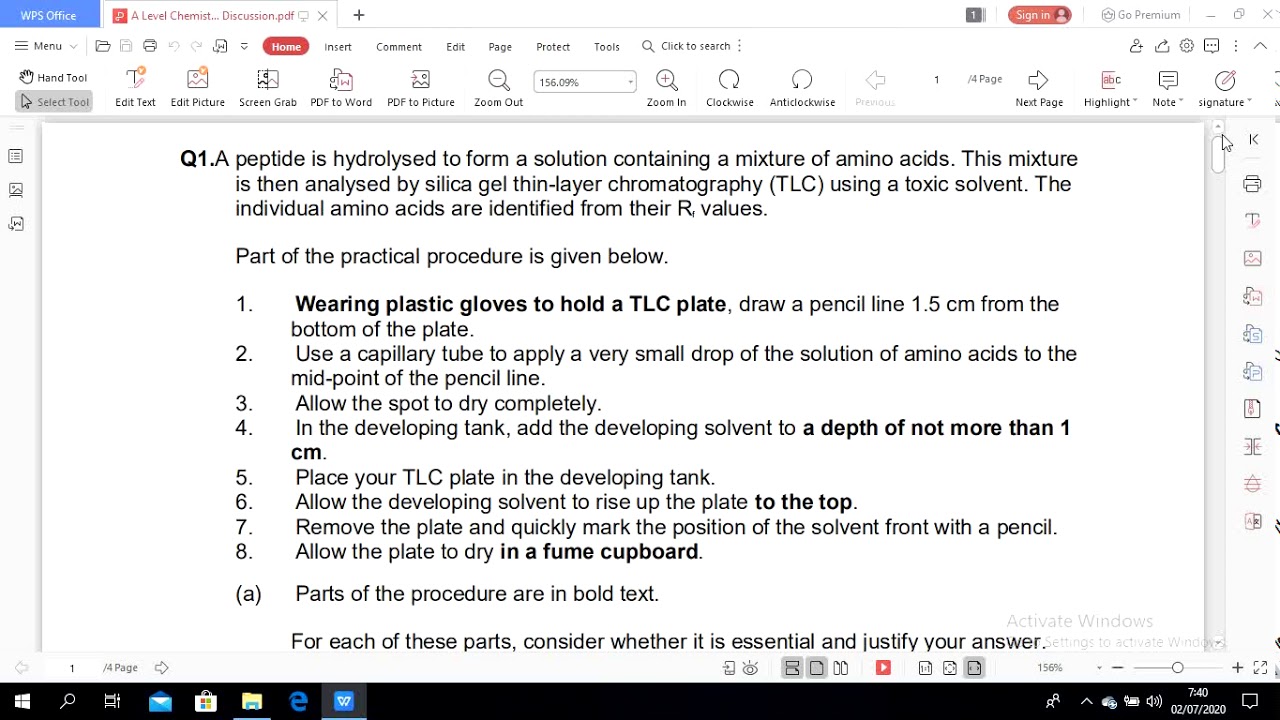Click the print icon in right sidebar
The width and height of the screenshot is (1280, 720).
[x=1253, y=184]
